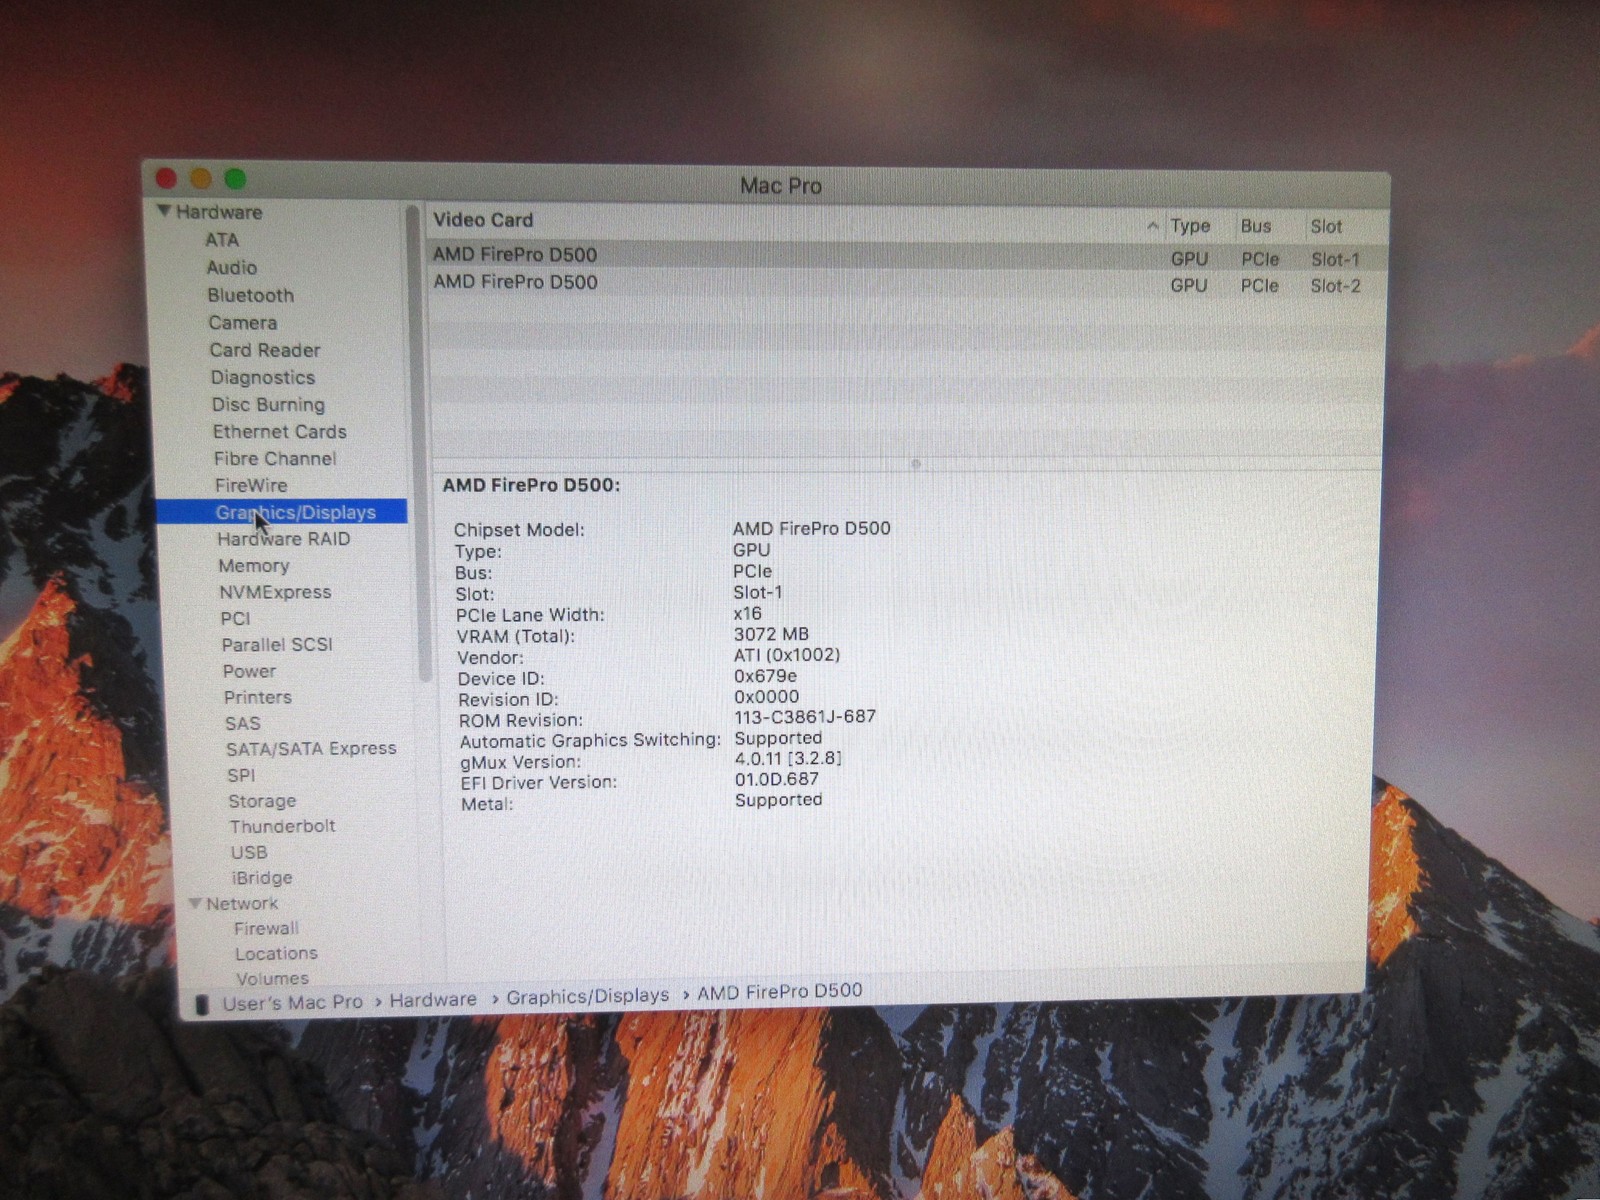Open the USB entry
This screenshot has height=1200, width=1600.
click(249, 852)
